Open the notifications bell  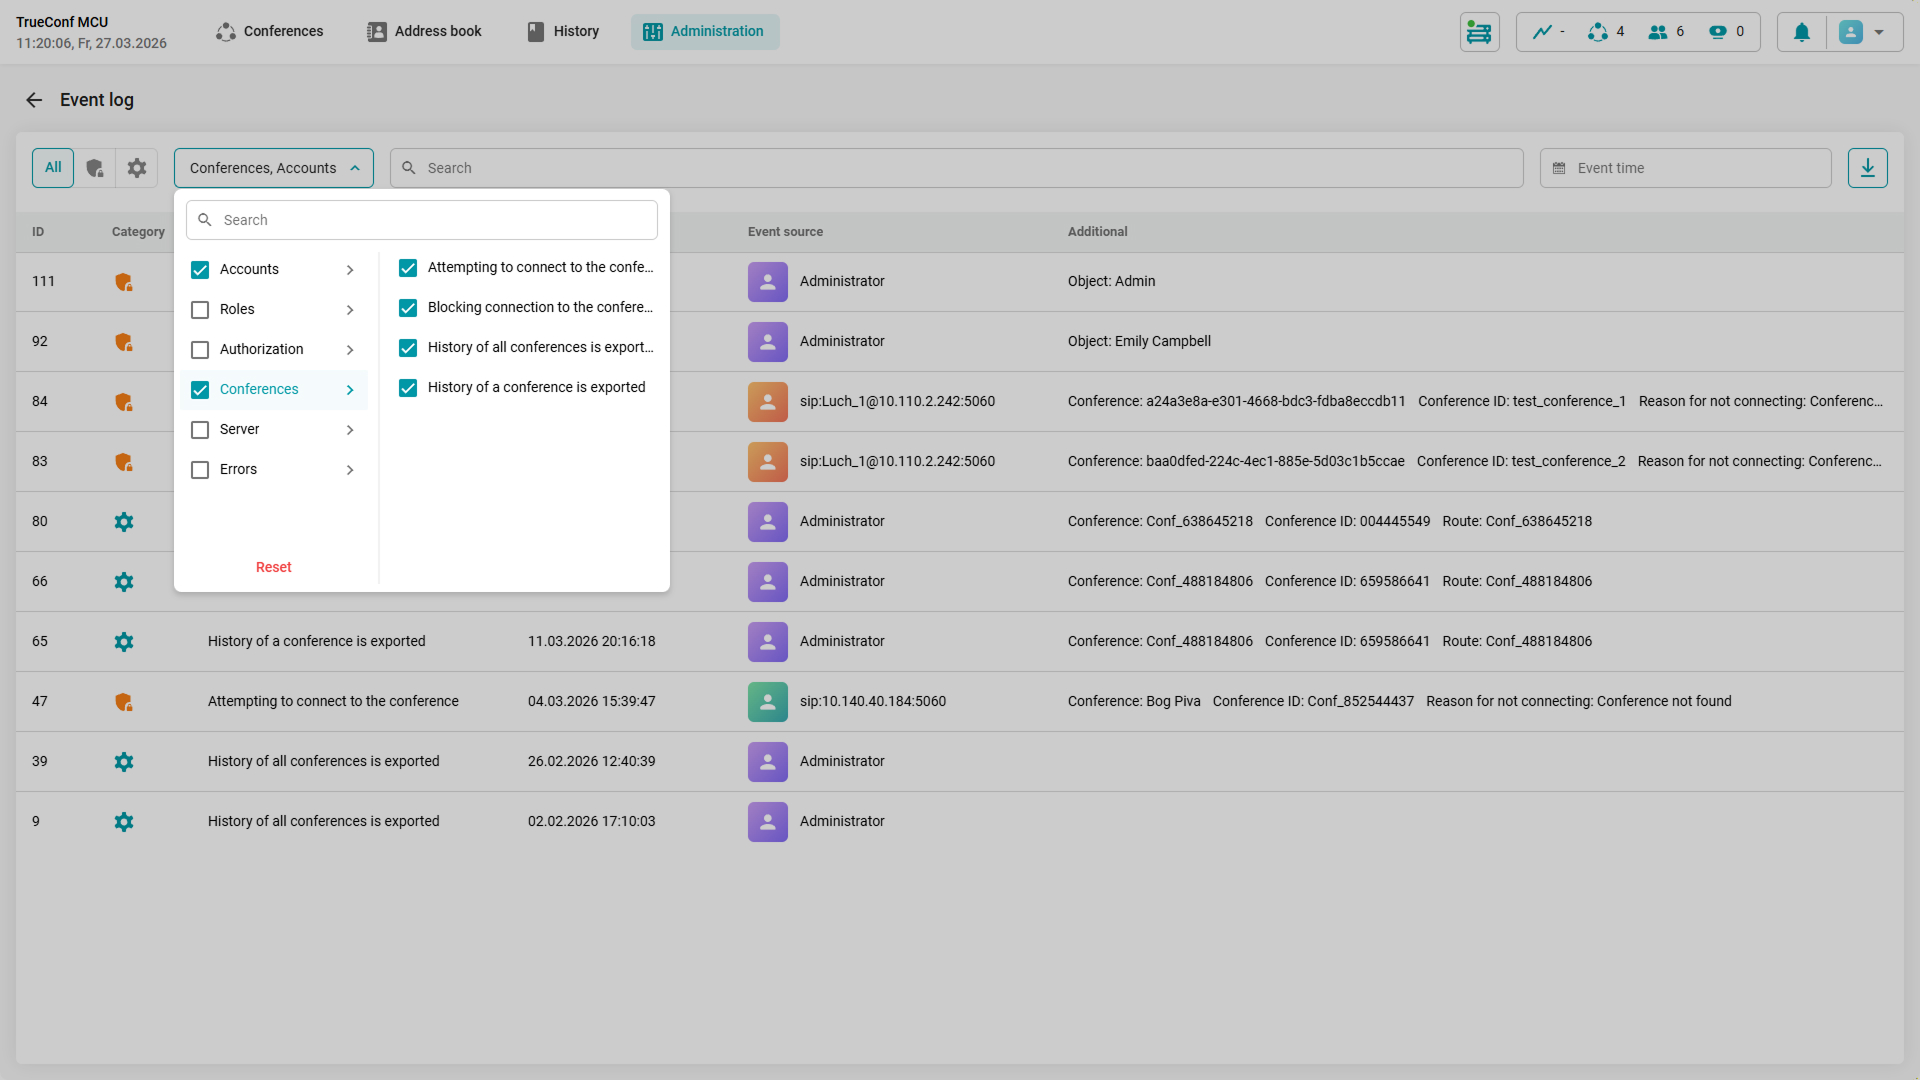(1801, 32)
